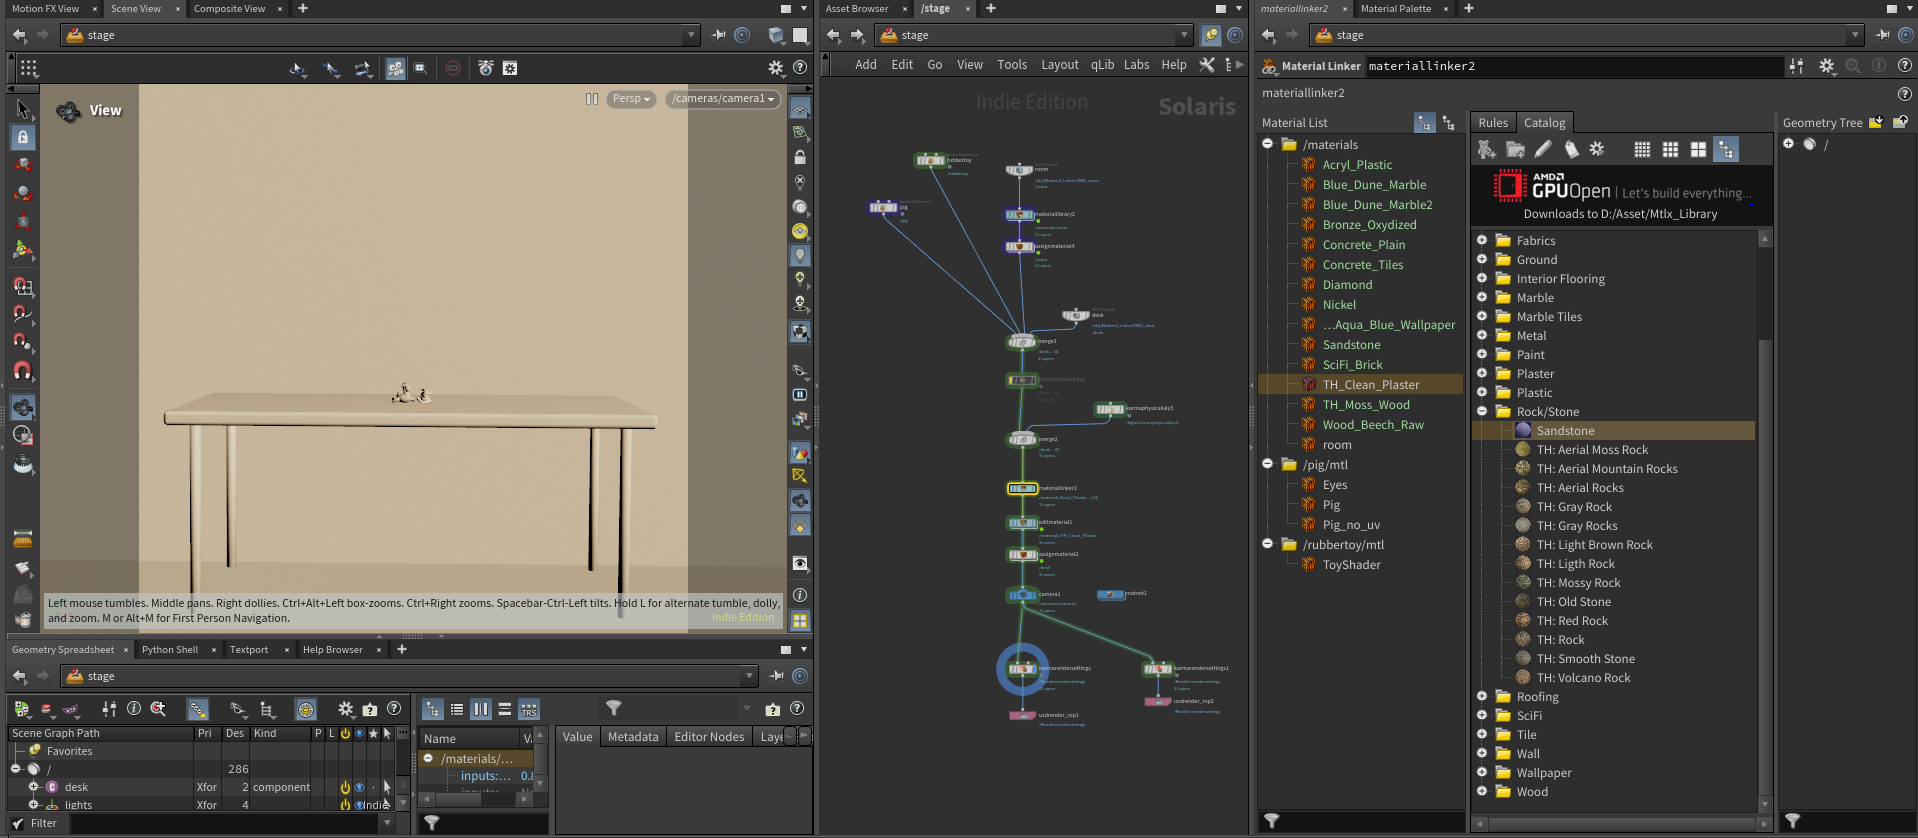This screenshot has height=838, width=1918.
Task: Click the lock selection tool icon
Action: click(x=23, y=137)
